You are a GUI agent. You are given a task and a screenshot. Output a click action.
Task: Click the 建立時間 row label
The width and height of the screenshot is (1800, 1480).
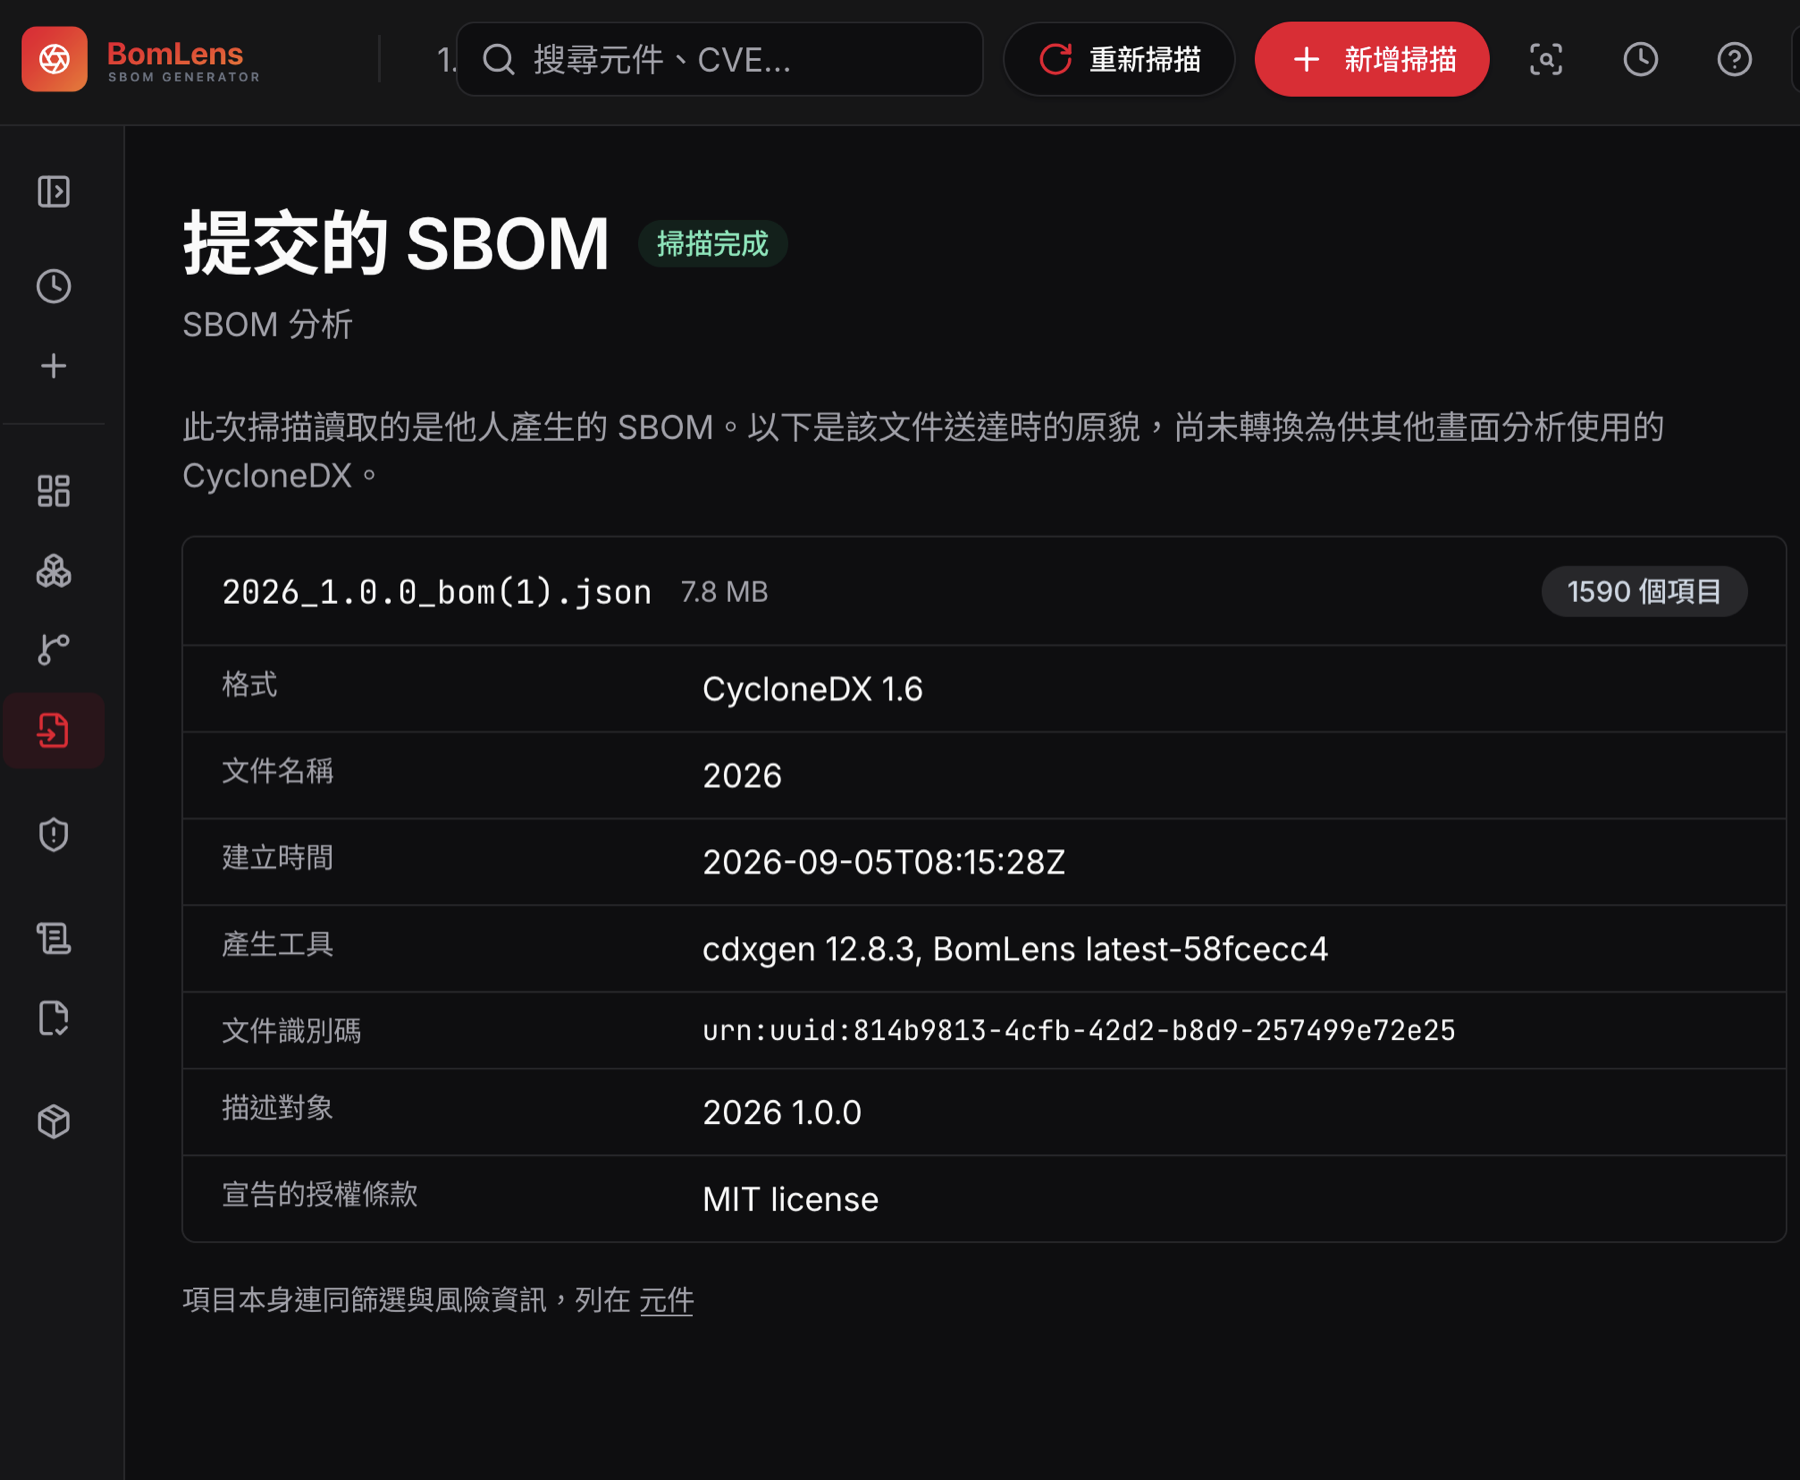[x=277, y=858]
